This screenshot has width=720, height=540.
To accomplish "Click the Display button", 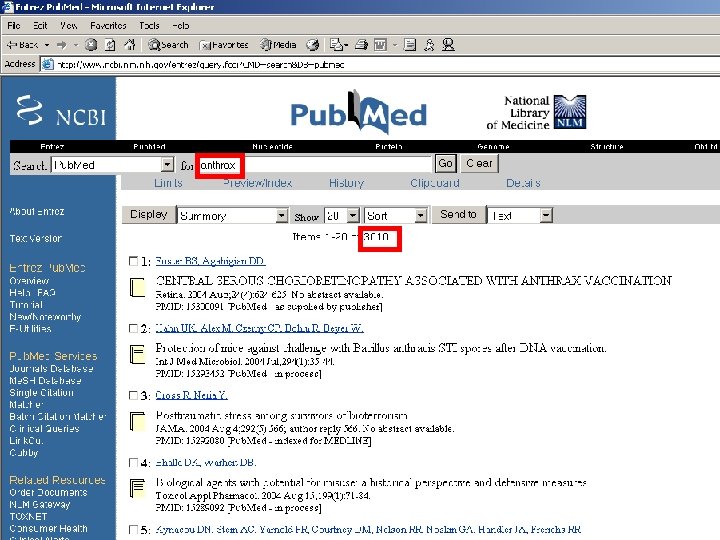I will [148, 214].
